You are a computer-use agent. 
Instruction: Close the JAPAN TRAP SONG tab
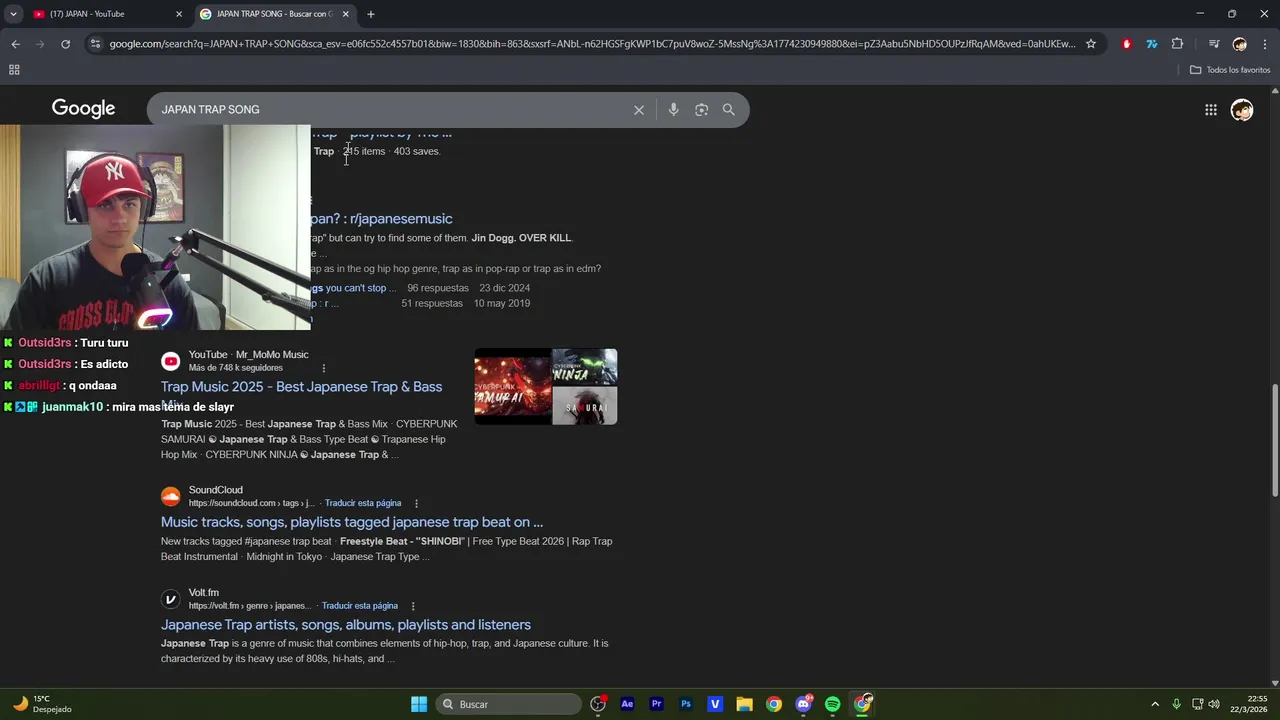click(x=345, y=14)
